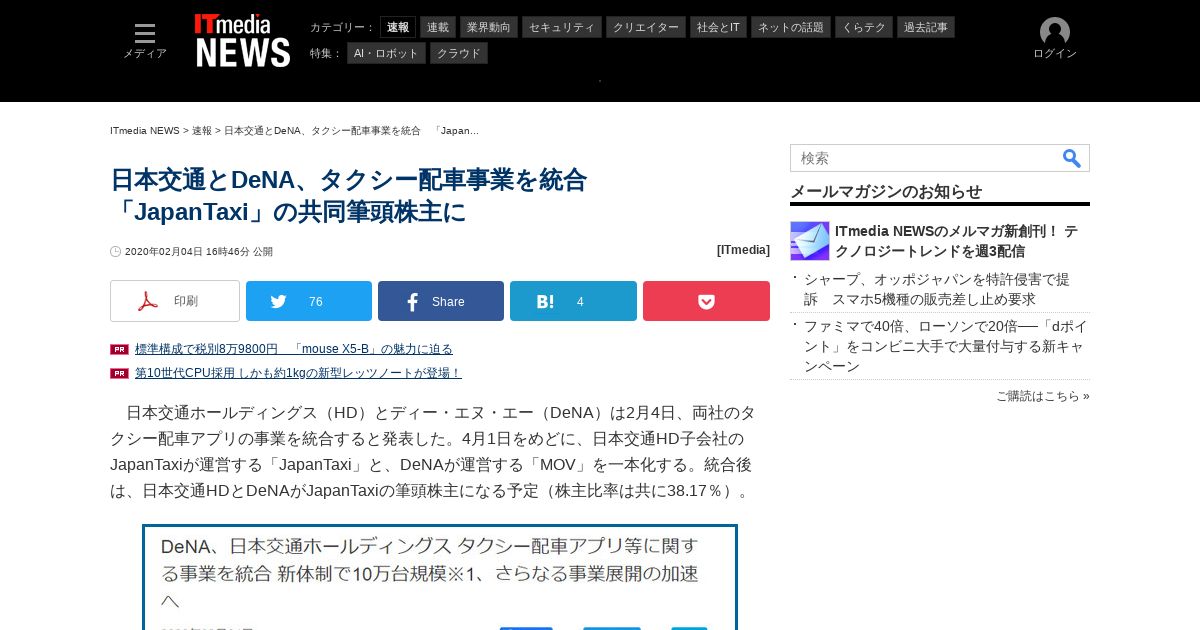This screenshot has height=630, width=1200.
Task: Click the 検索 search input field
Action: pyautogui.click(x=925, y=158)
